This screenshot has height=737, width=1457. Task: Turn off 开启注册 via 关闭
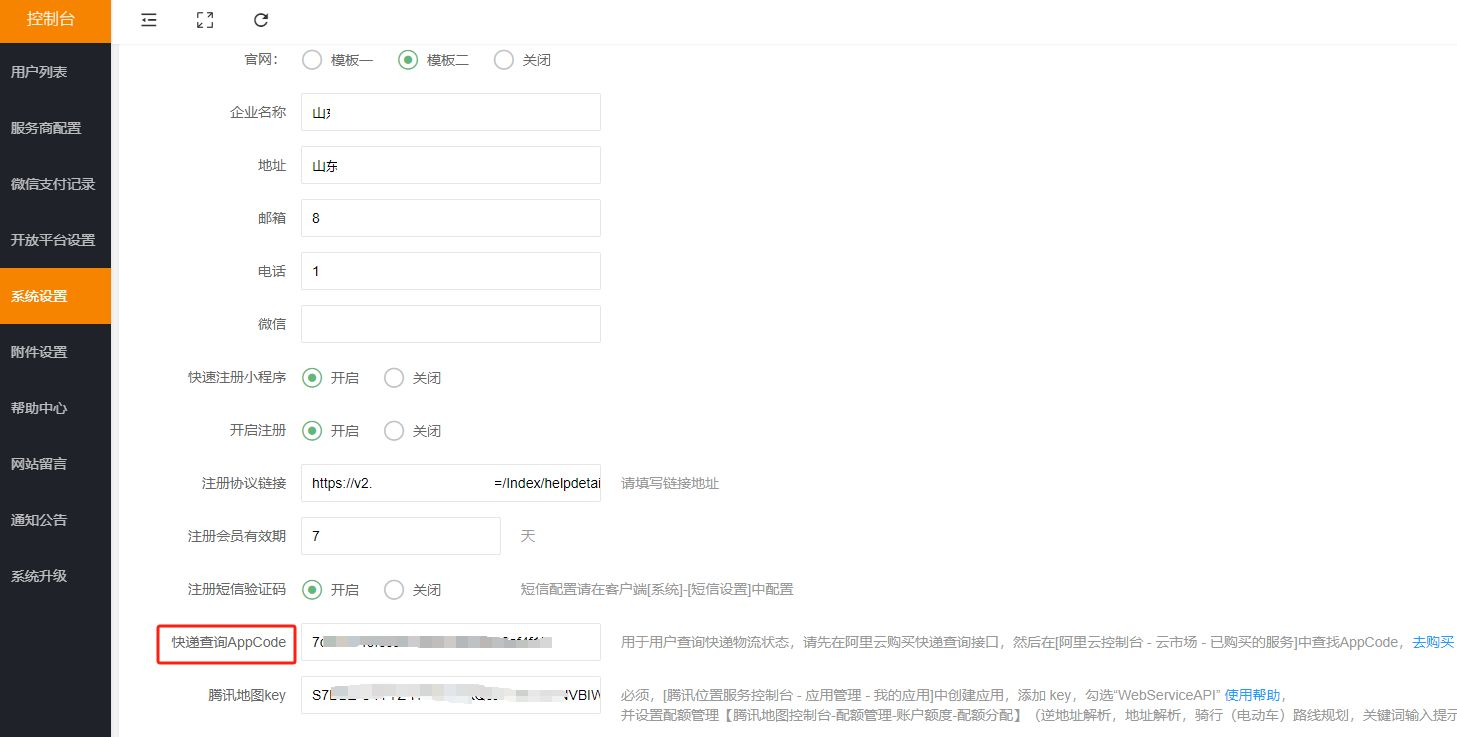[x=394, y=431]
